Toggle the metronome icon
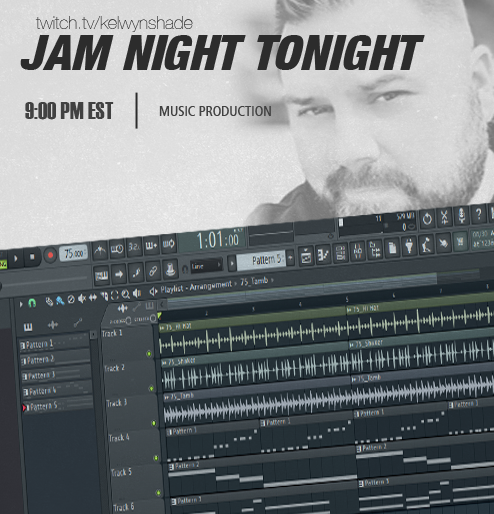Screen dimensions: 494x514 (100, 250)
